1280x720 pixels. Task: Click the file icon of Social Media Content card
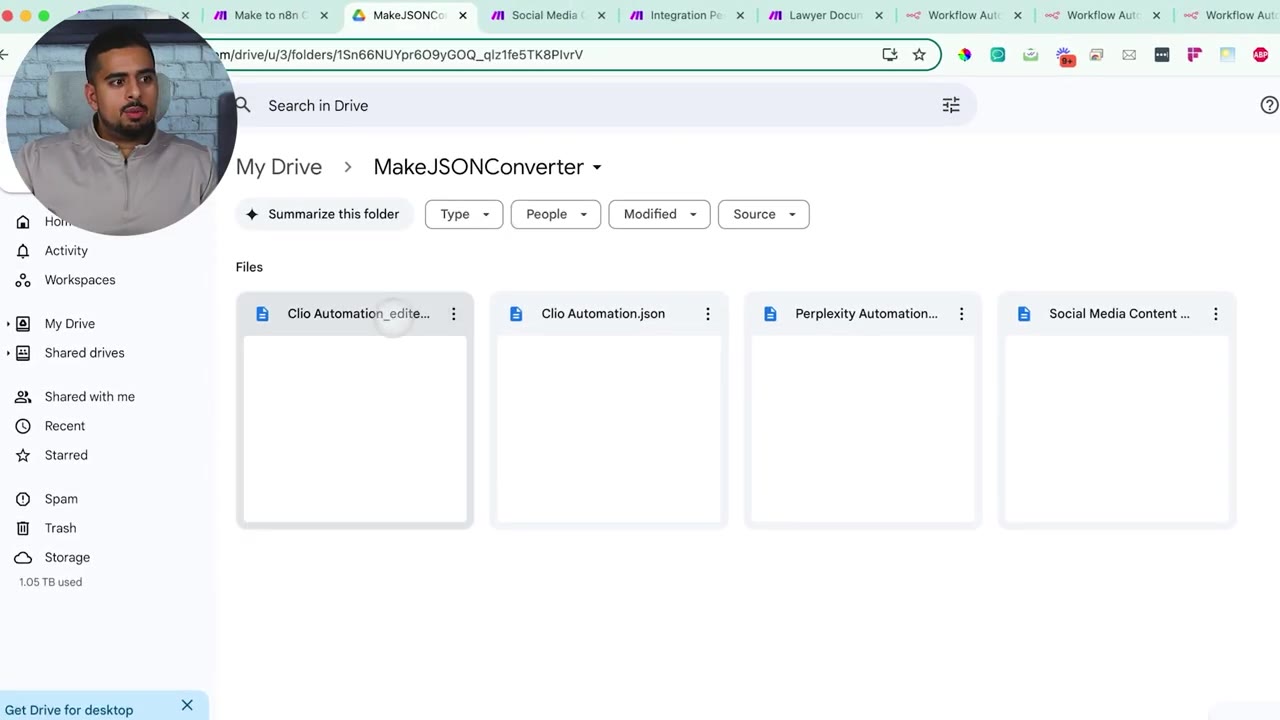(x=1024, y=314)
